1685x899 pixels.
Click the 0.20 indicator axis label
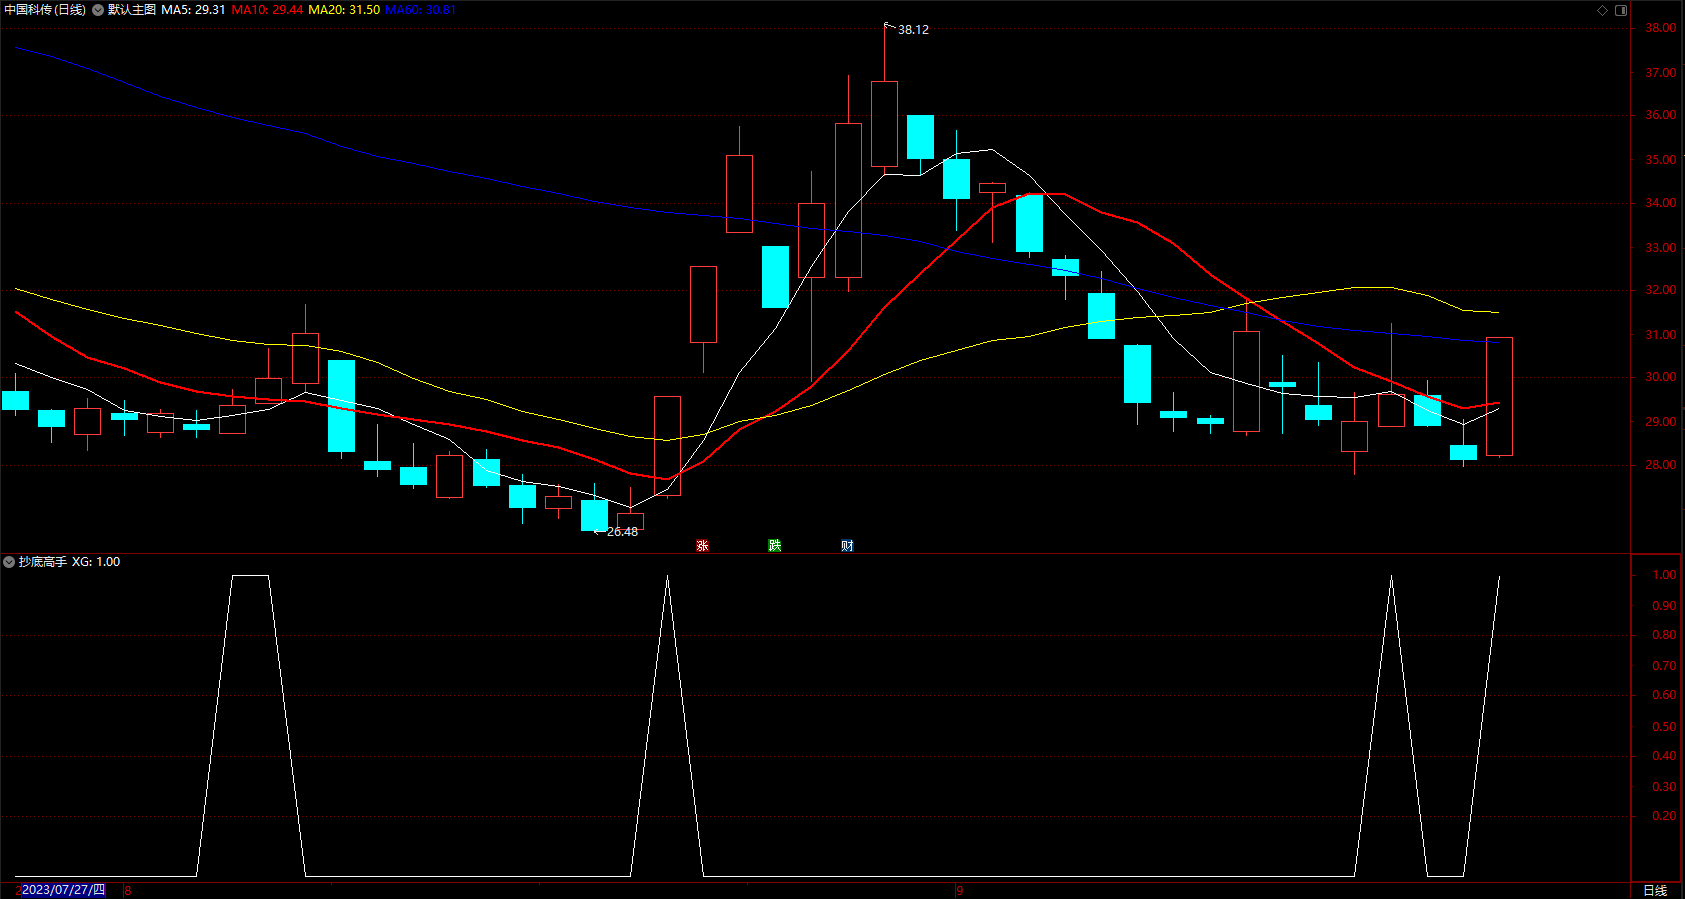1664,816
